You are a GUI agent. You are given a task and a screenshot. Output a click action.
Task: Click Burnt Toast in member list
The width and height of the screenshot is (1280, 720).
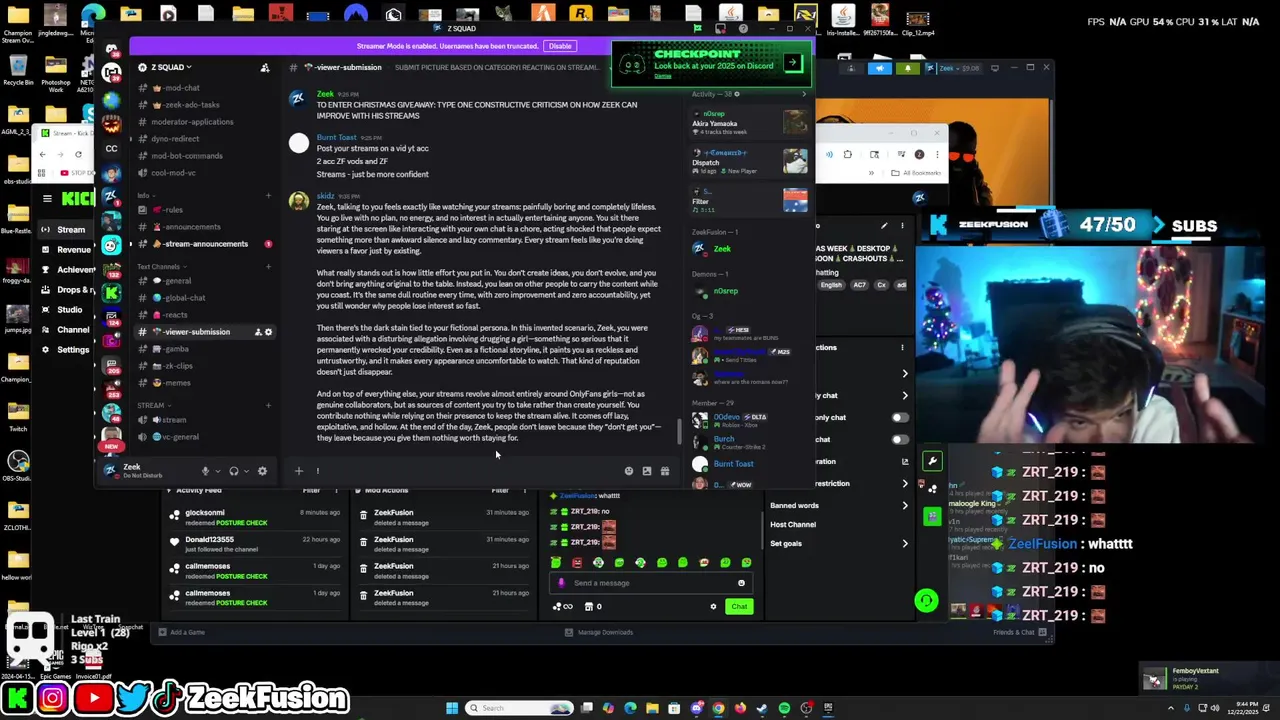(x=733, y=464)
